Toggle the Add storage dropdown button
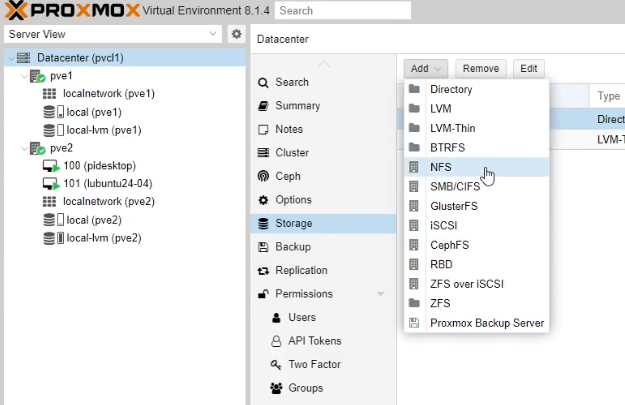 tap(426, 69)
